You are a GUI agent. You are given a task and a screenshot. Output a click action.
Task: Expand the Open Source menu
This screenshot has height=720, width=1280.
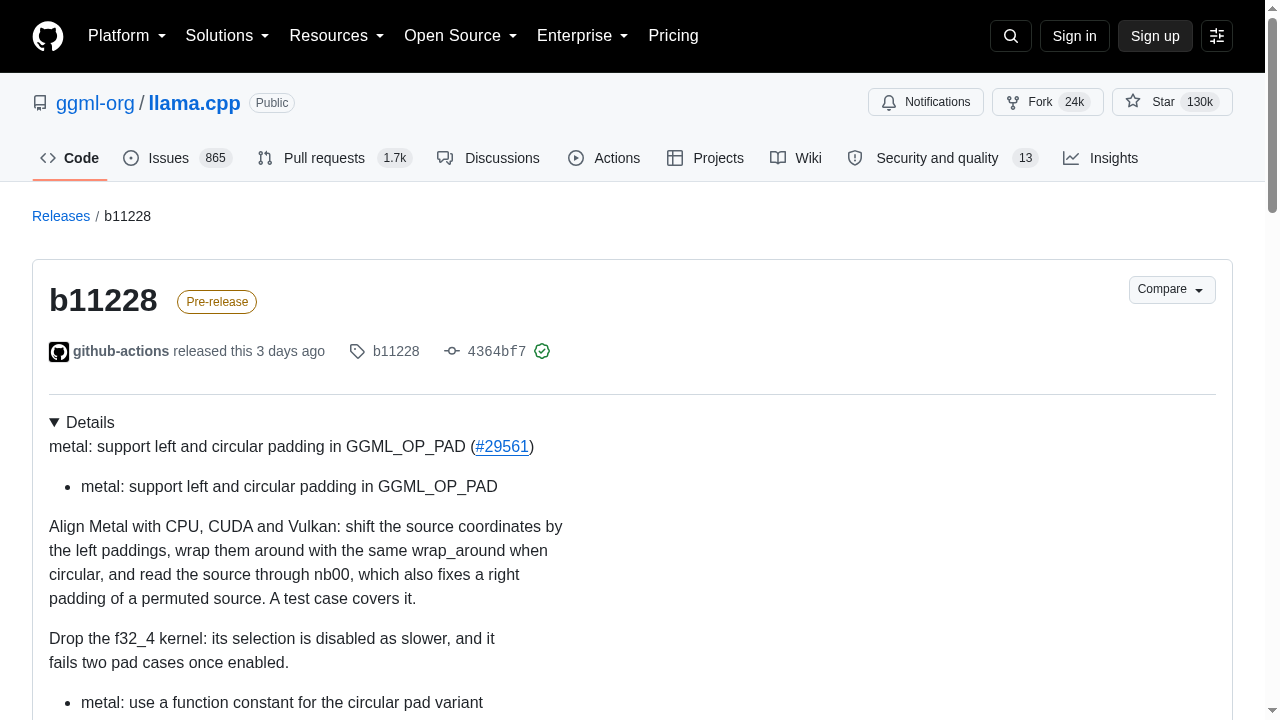[x=461, y=36]
